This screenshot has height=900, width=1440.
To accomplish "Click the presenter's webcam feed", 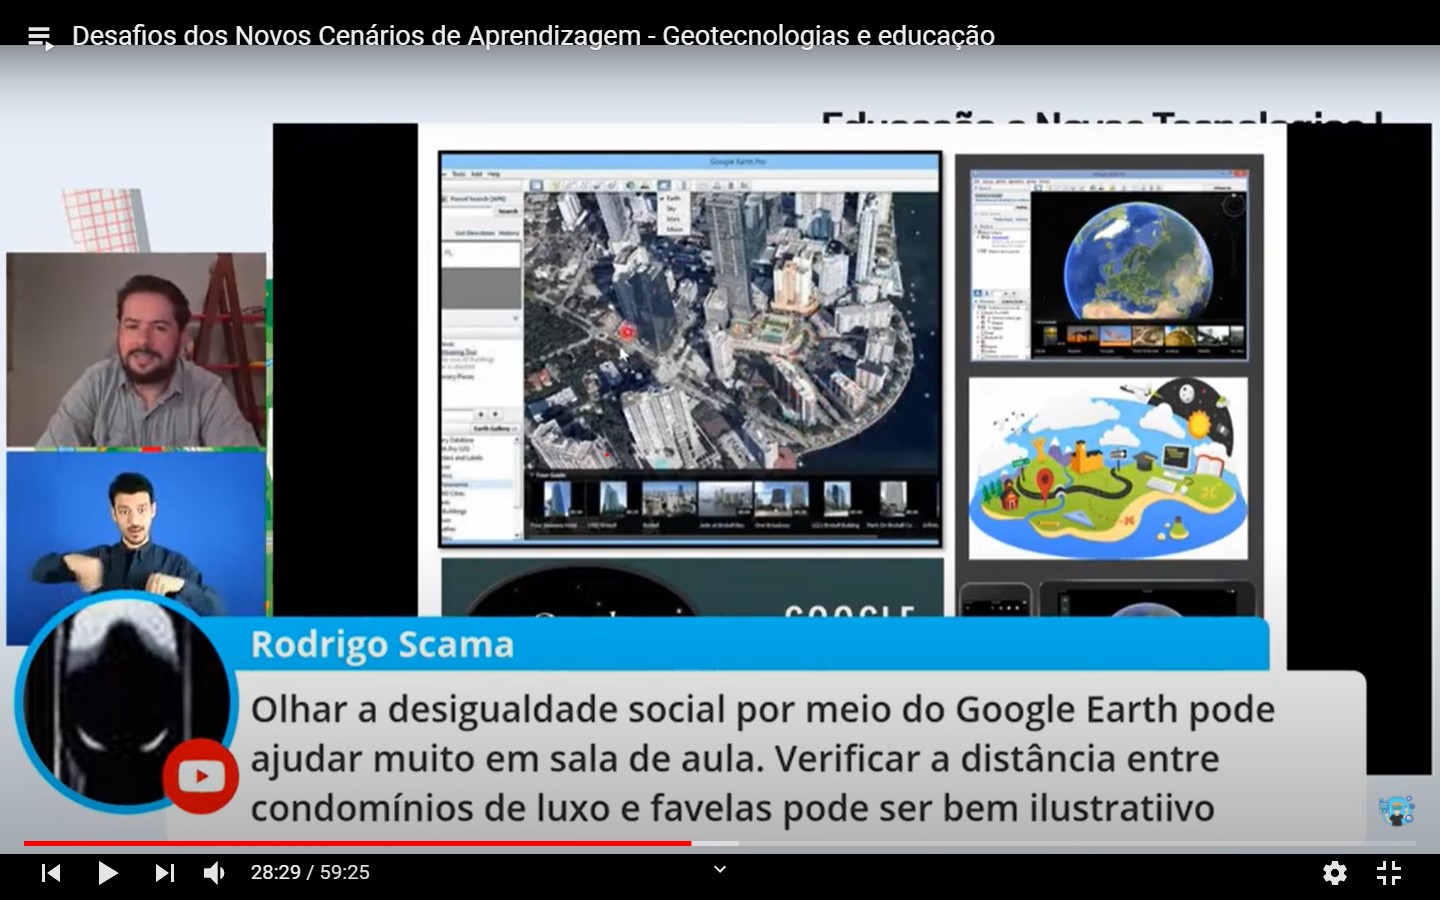I will (x=137, y=349).
